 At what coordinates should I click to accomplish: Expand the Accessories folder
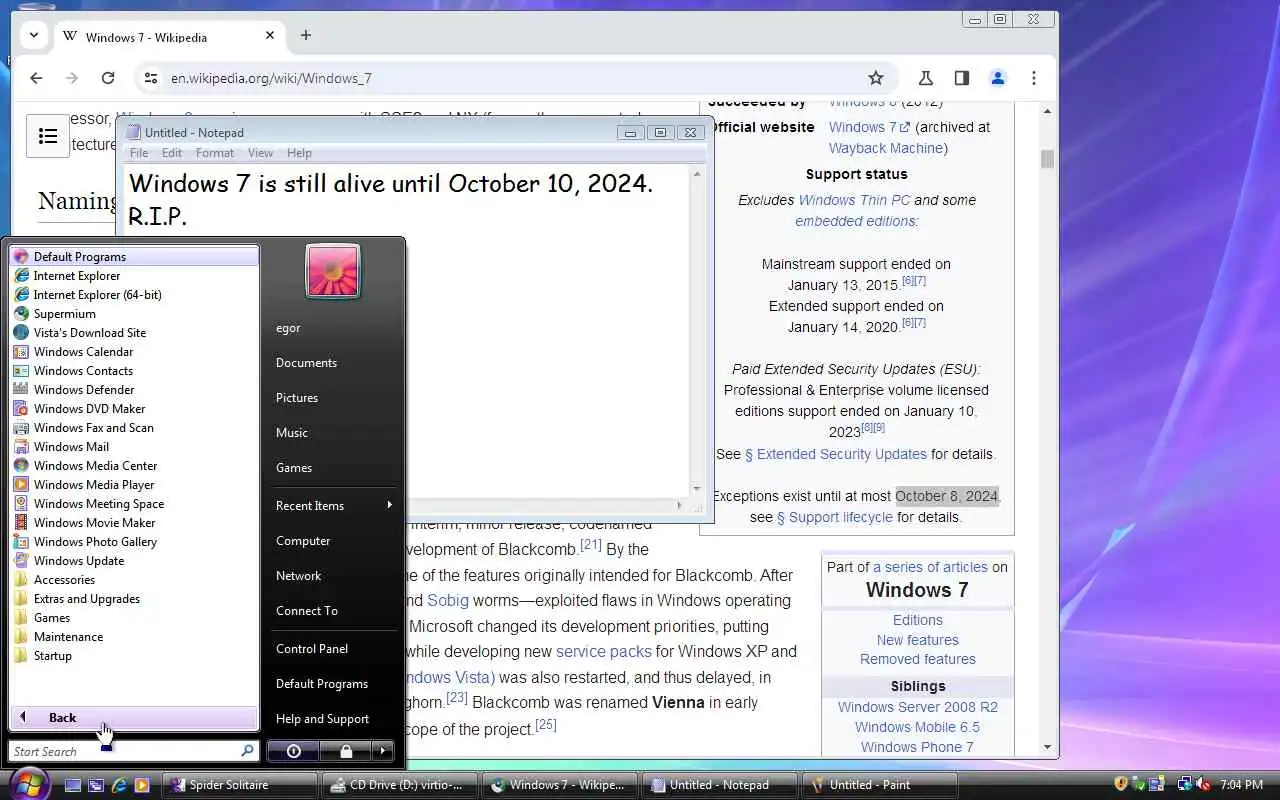point(134,580)
